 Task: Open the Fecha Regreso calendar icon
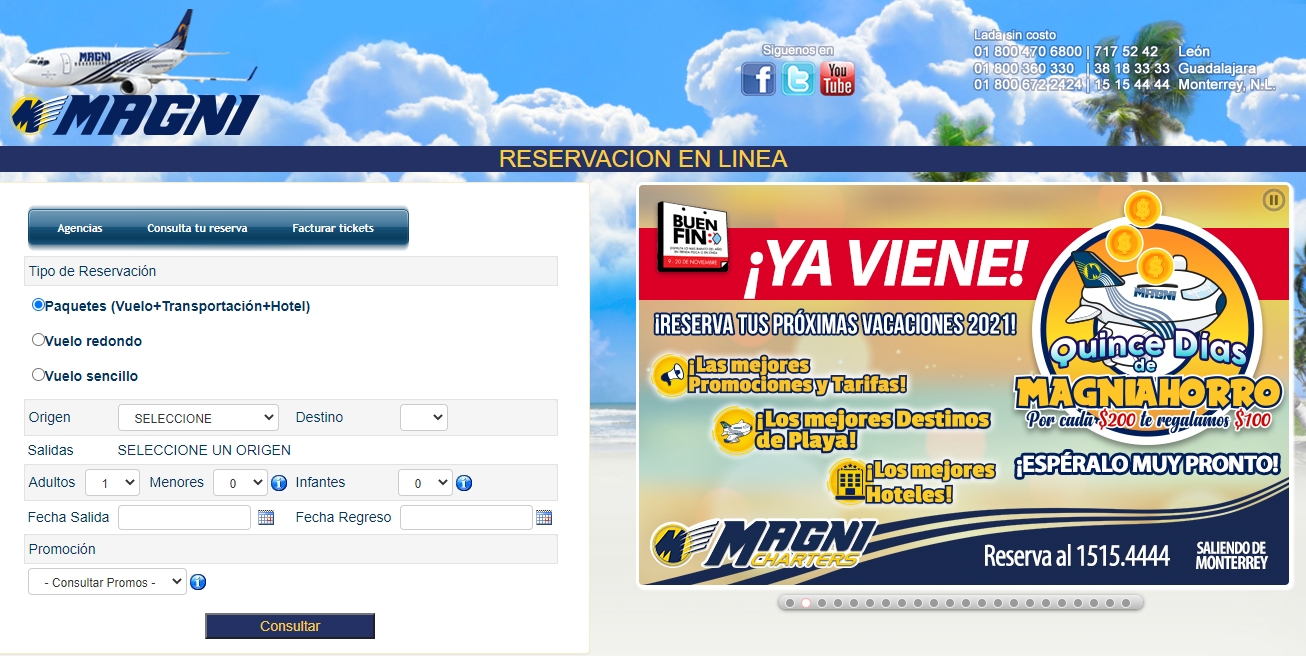coord(544,517)
